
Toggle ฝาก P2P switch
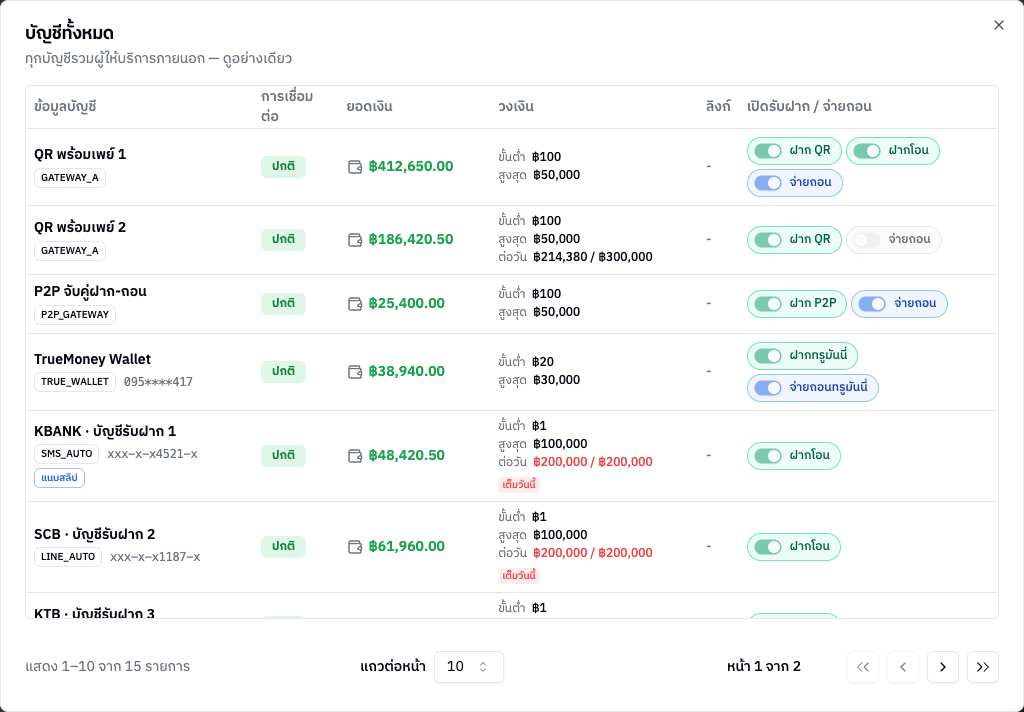768,304
